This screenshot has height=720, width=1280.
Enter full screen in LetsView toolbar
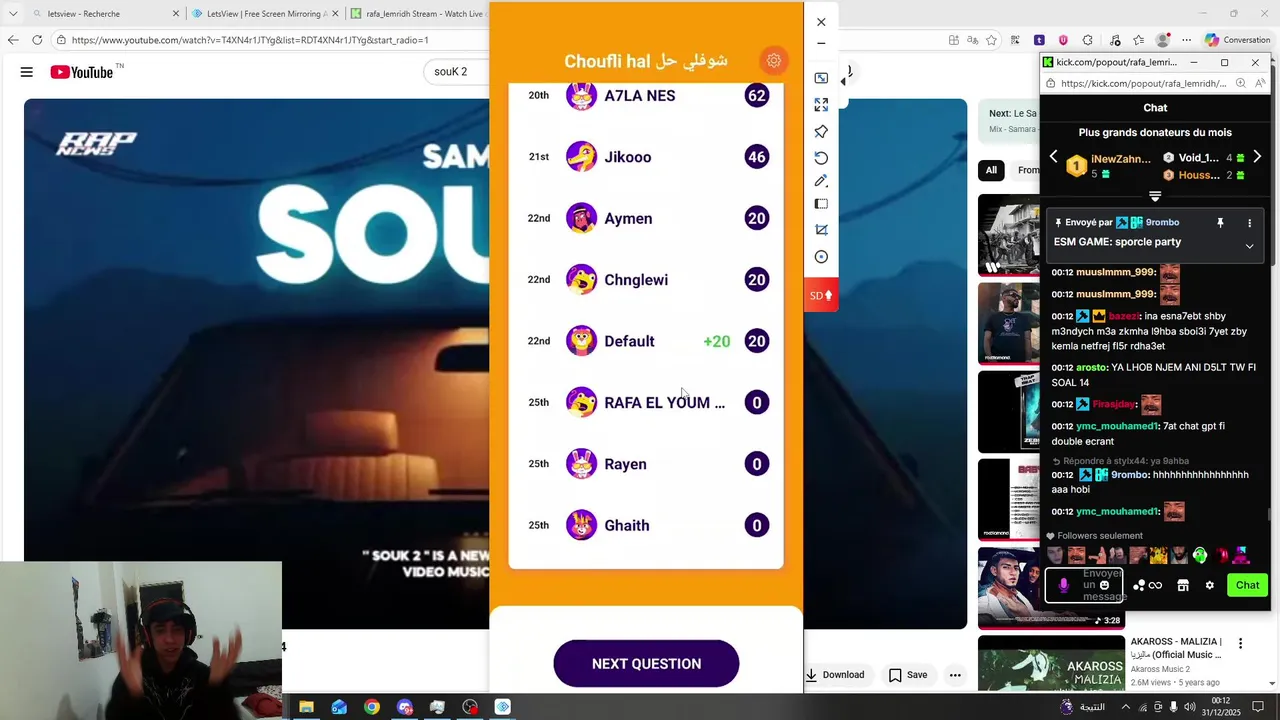pyautogui.click(x=821, y=104)
